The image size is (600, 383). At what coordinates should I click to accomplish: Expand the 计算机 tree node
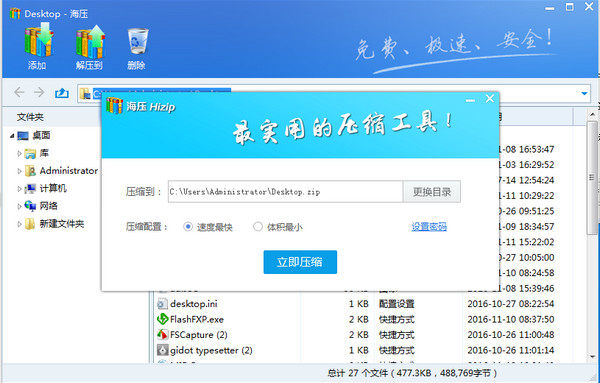pos(19,189)
